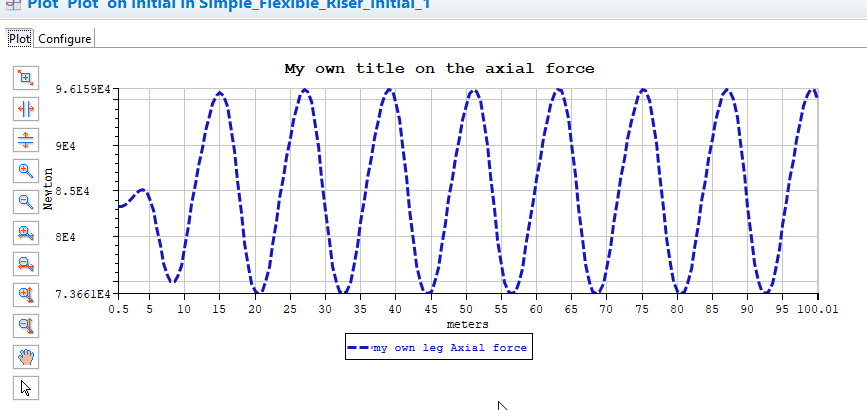Zoom in vertically with the magnifier icon
The width and height of the screenshot is (867, 410).
(27, 294)
